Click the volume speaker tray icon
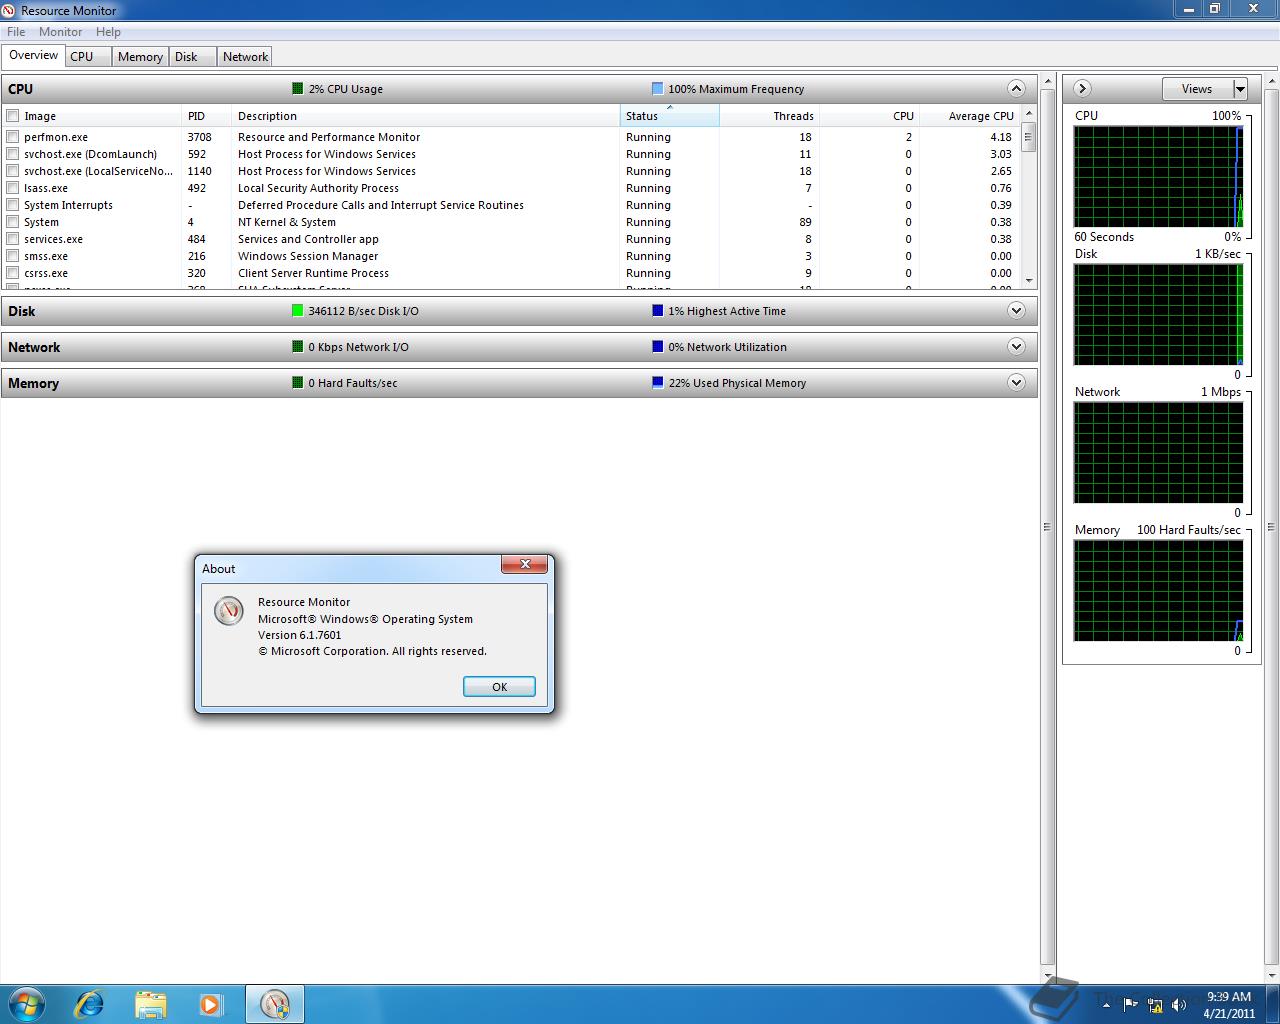Viewport: 1280px width, 1024px height. [x=1179, y=1004]
